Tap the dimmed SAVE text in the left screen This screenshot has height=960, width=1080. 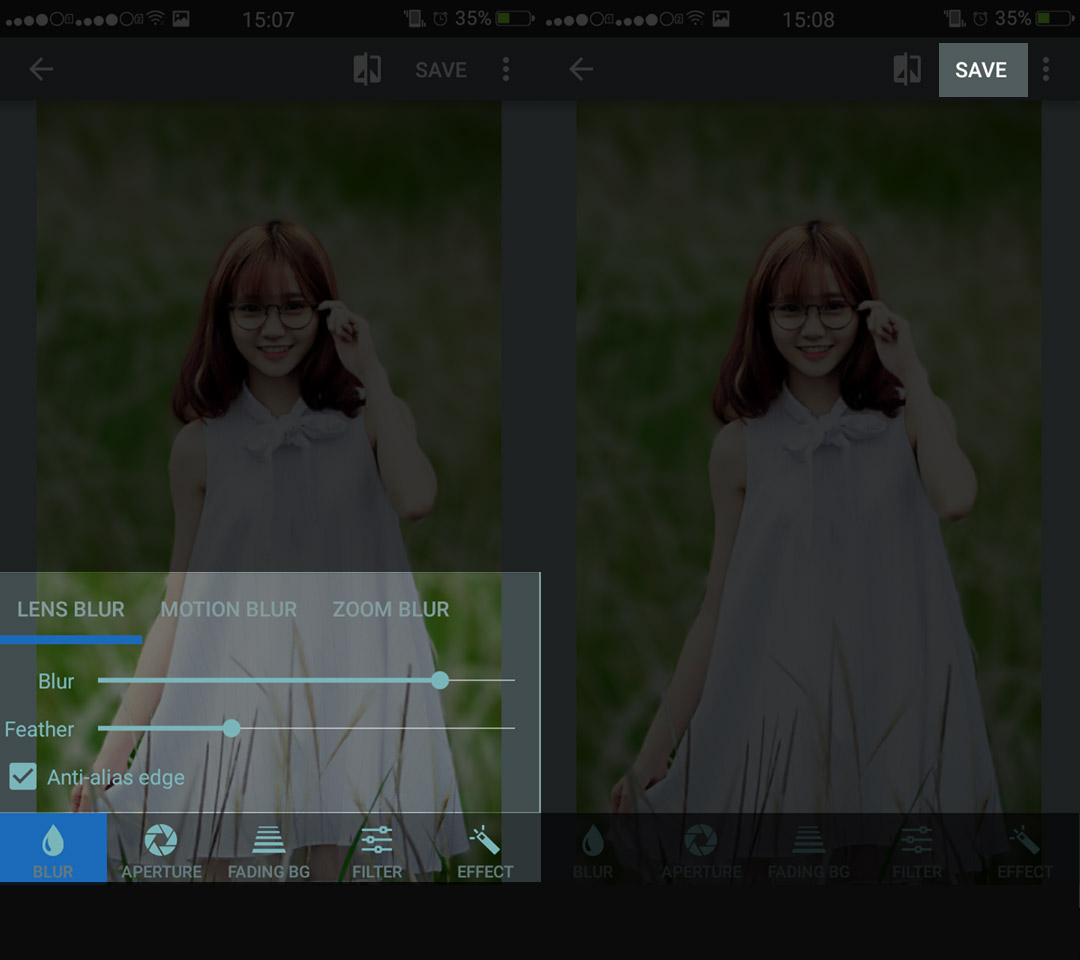point(441,70)
